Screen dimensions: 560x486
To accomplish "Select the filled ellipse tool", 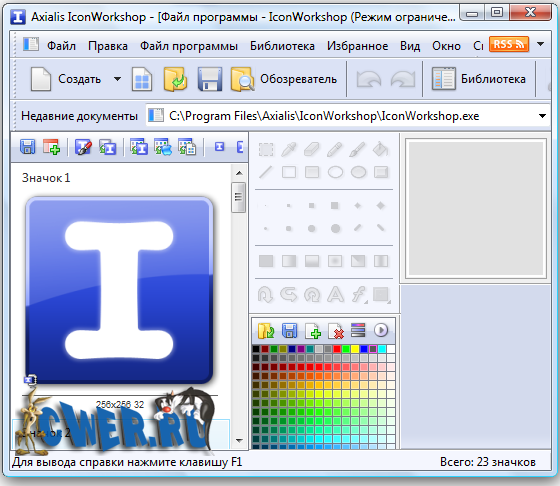I will click(358, 172).
